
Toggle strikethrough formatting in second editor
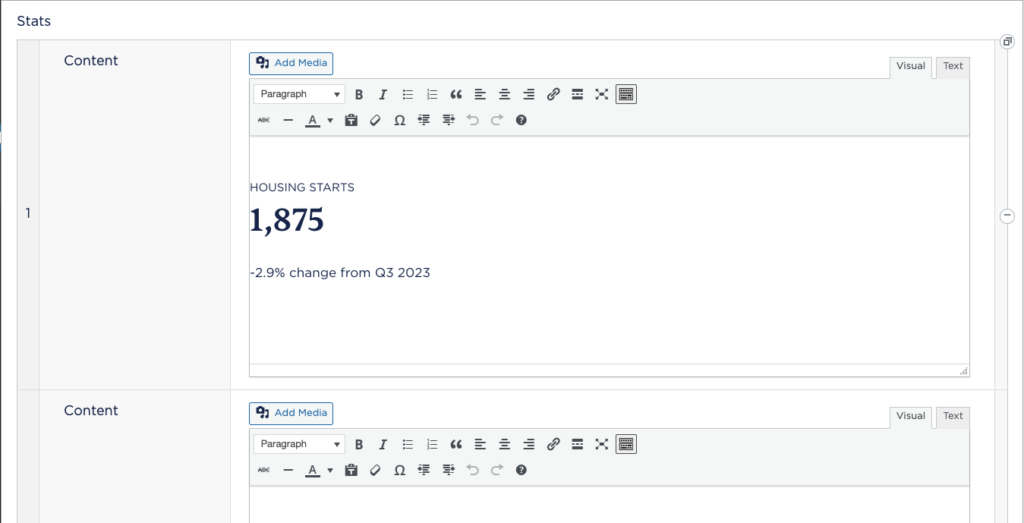click(x=264, y=470)
